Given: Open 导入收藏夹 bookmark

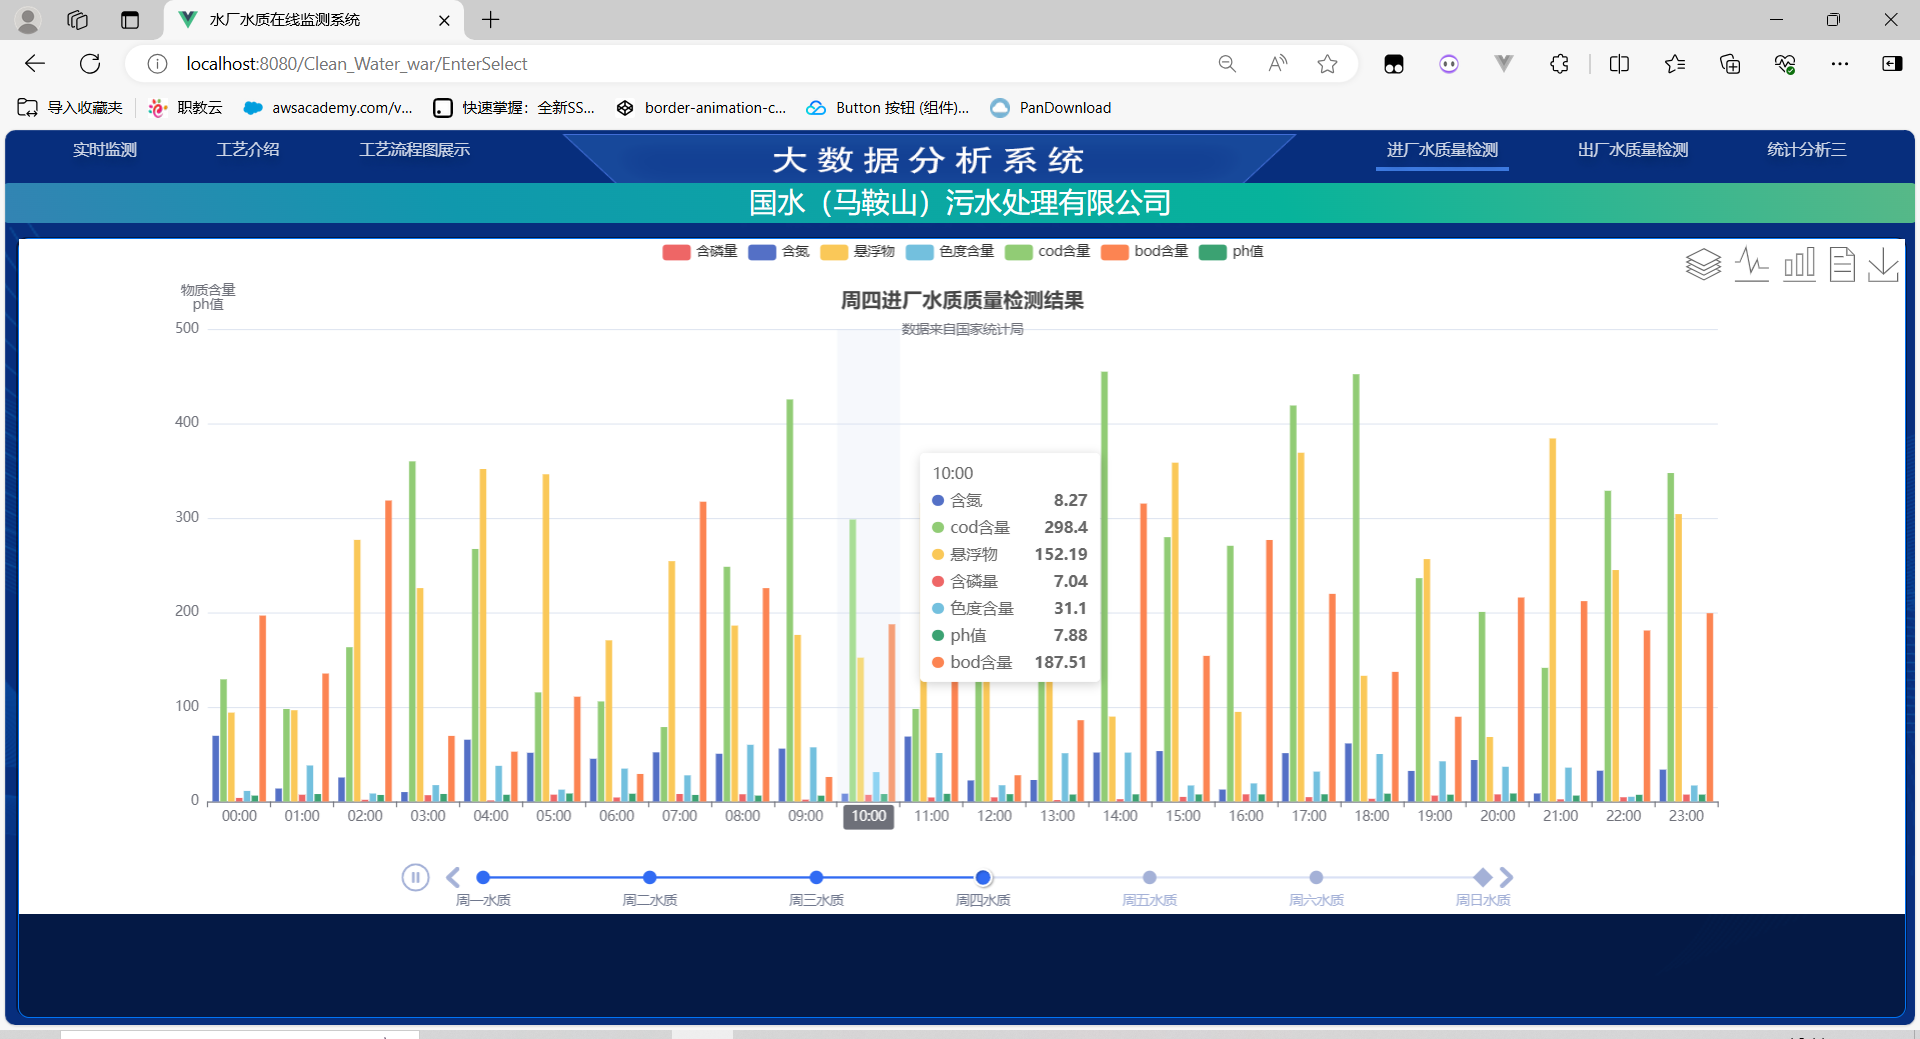Looking at the screenshot, I should pyautogui.click(x=70, y=108).
